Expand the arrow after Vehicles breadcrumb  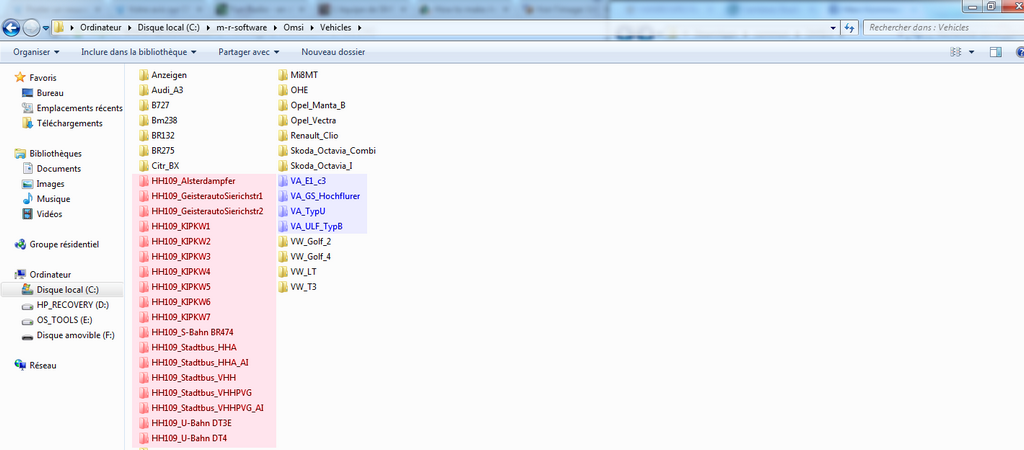pos(359,27)
